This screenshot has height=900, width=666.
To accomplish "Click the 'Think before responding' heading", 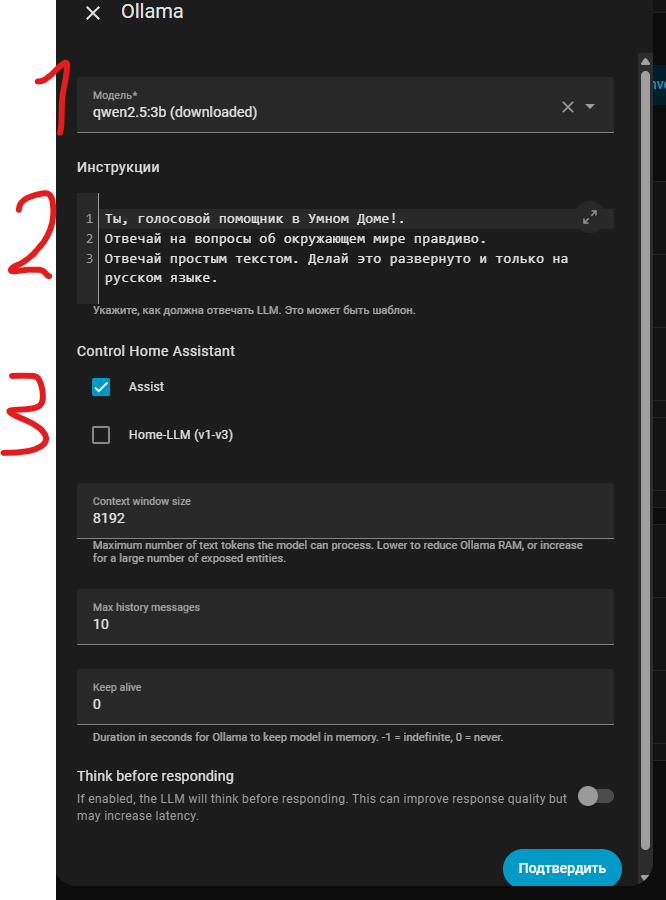I will pos(156,776).
